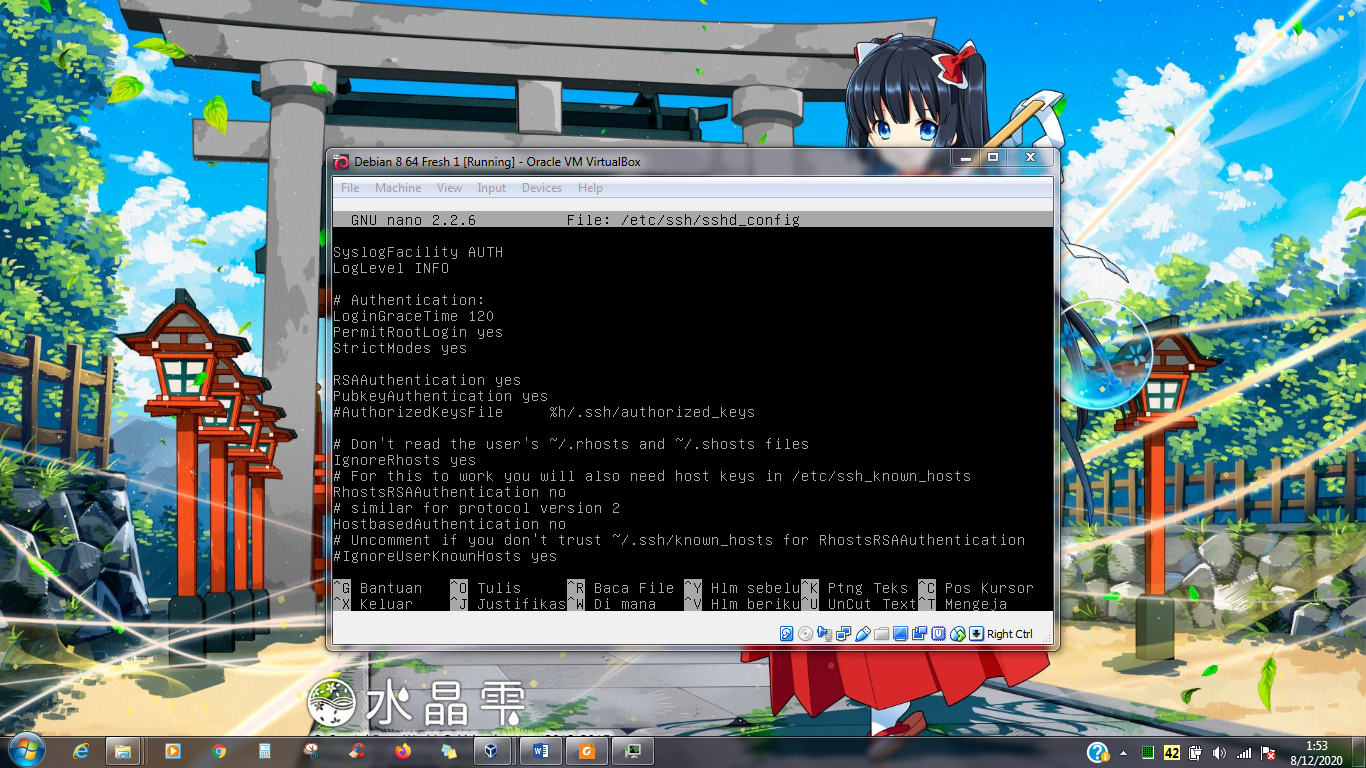The image size is (1366, 768).
Task: Click the volume speaker tray icon
Action: [1219, 753]
